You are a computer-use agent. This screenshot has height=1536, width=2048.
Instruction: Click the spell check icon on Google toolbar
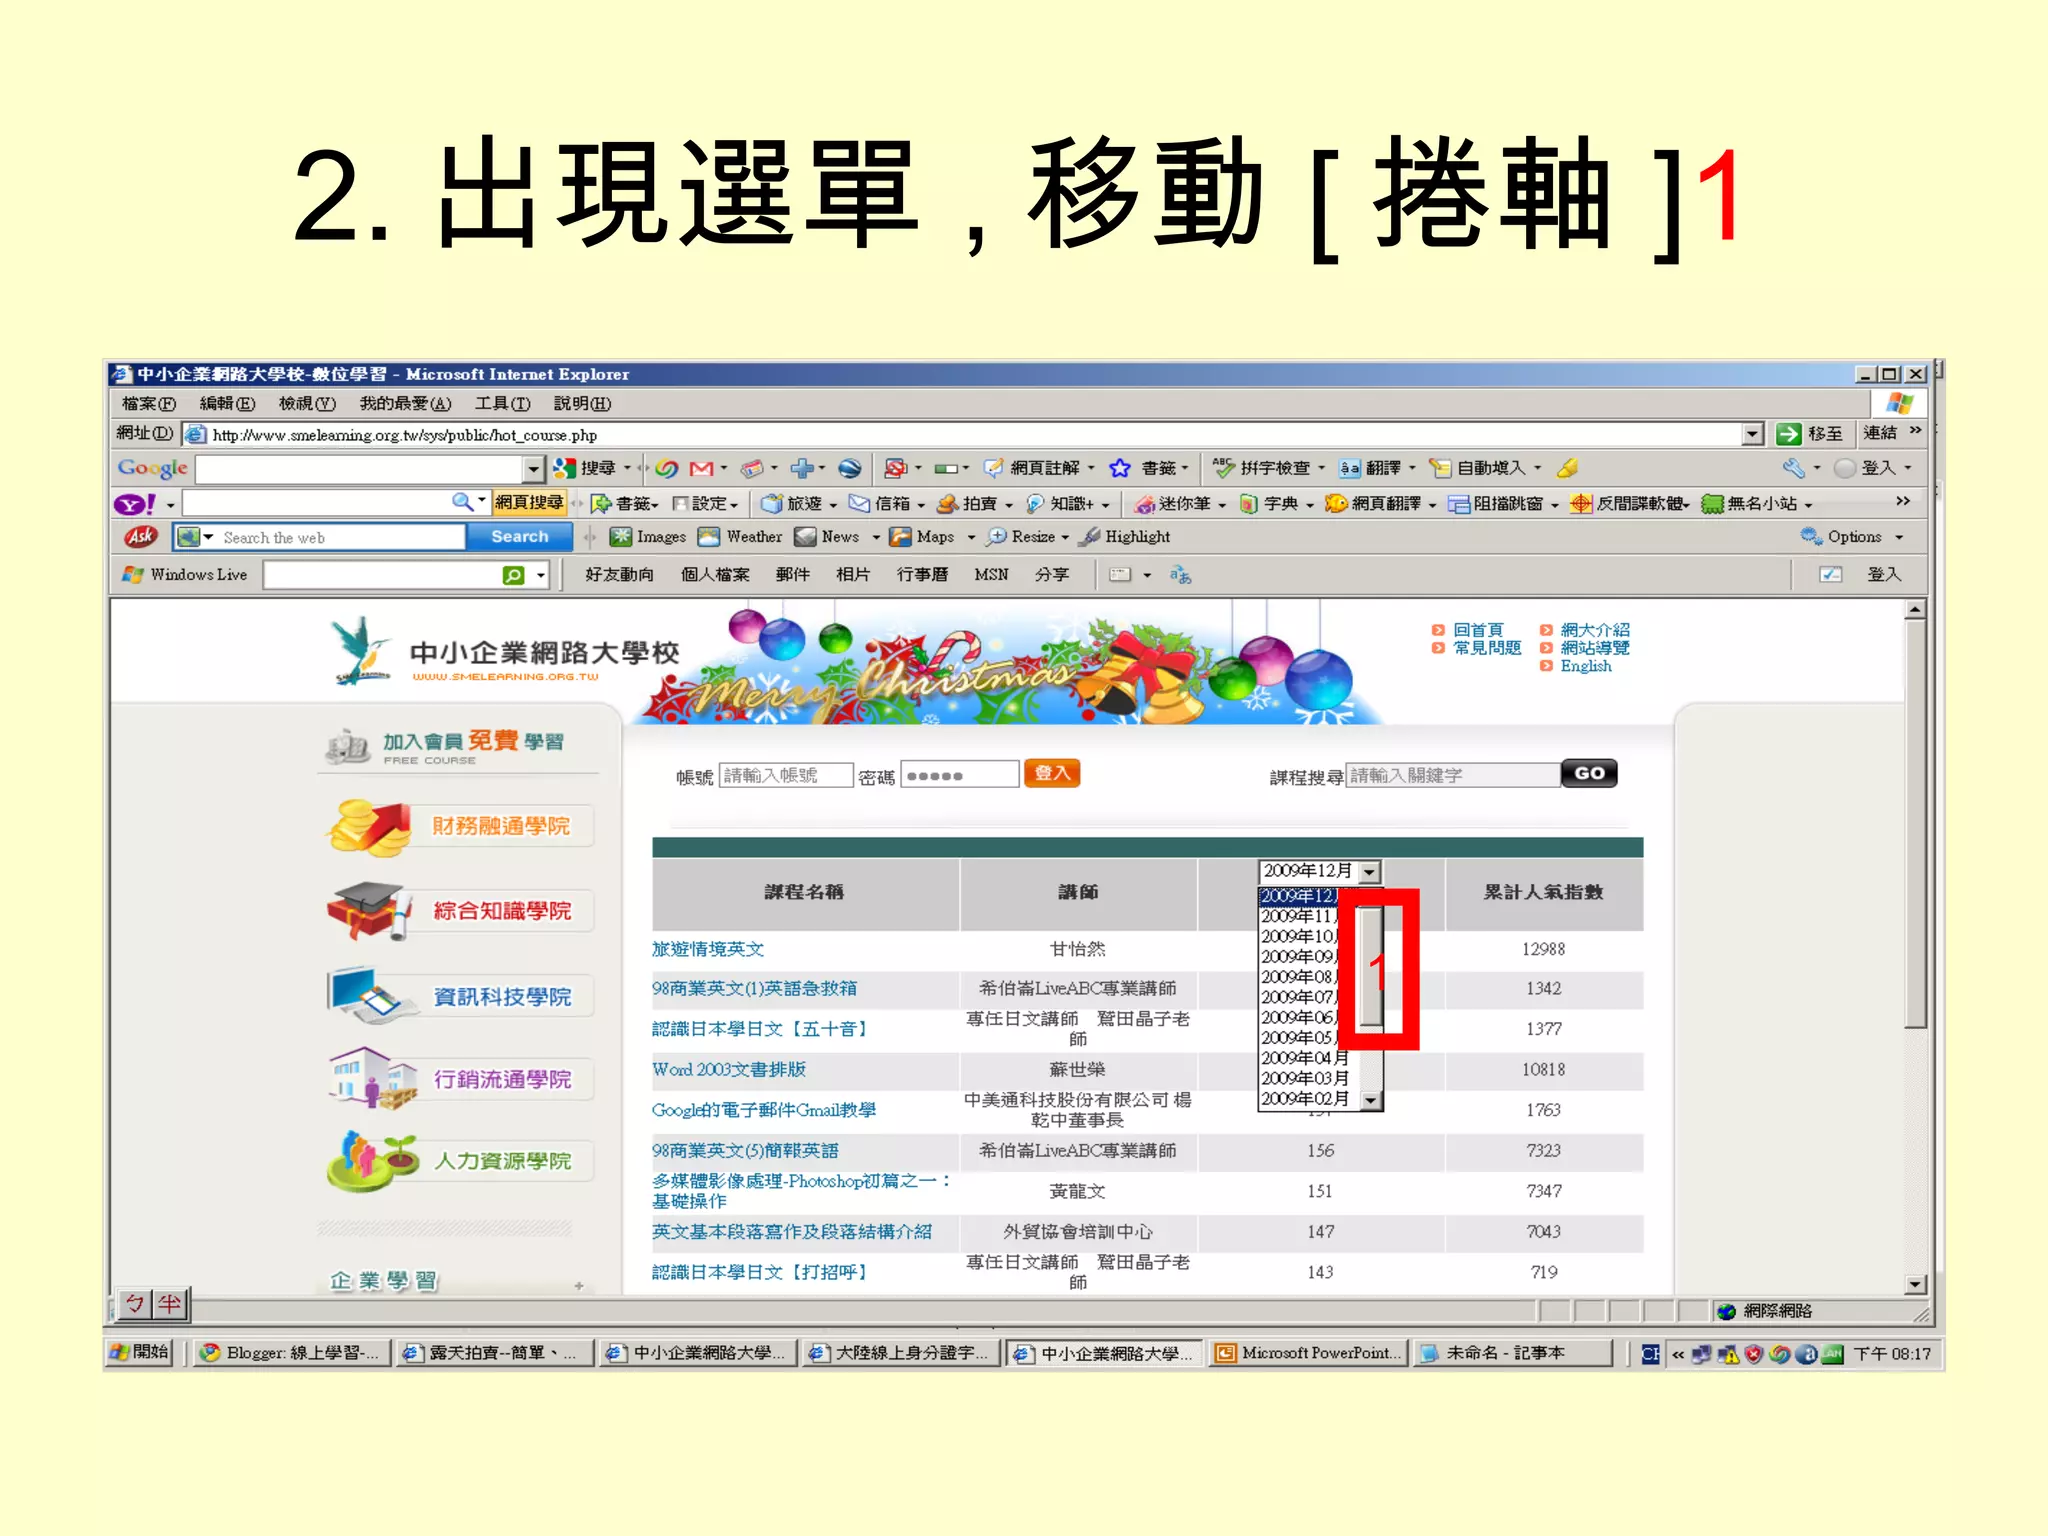point(1223,468)
